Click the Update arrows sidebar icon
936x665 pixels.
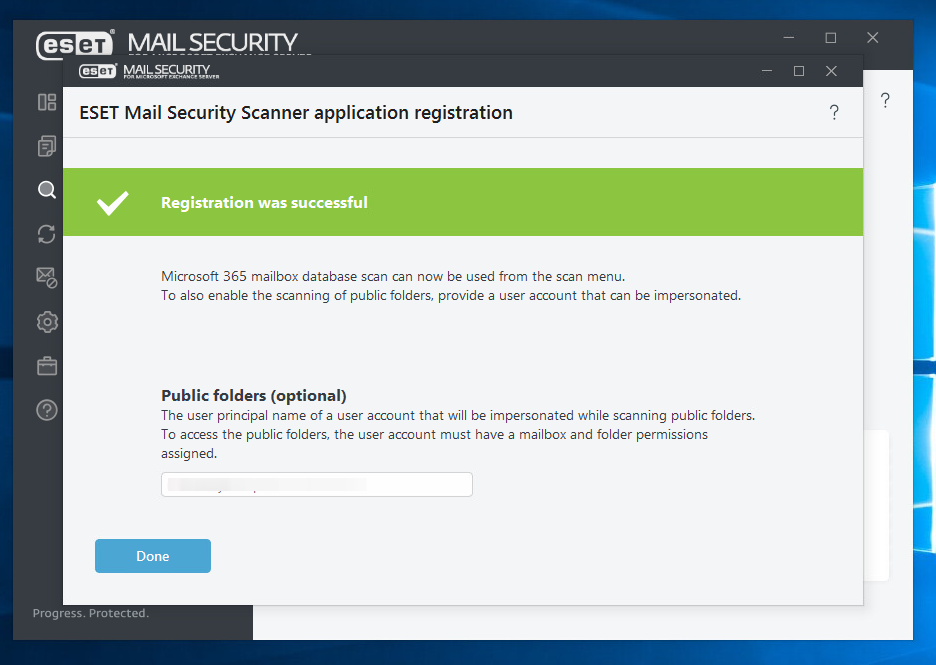tap(47, 234)
